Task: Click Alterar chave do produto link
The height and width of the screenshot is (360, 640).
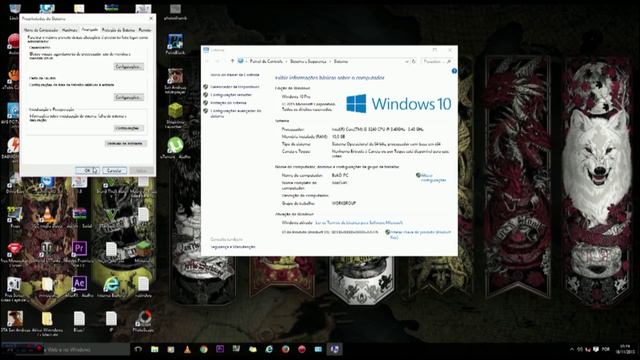Action: (420, 234)
